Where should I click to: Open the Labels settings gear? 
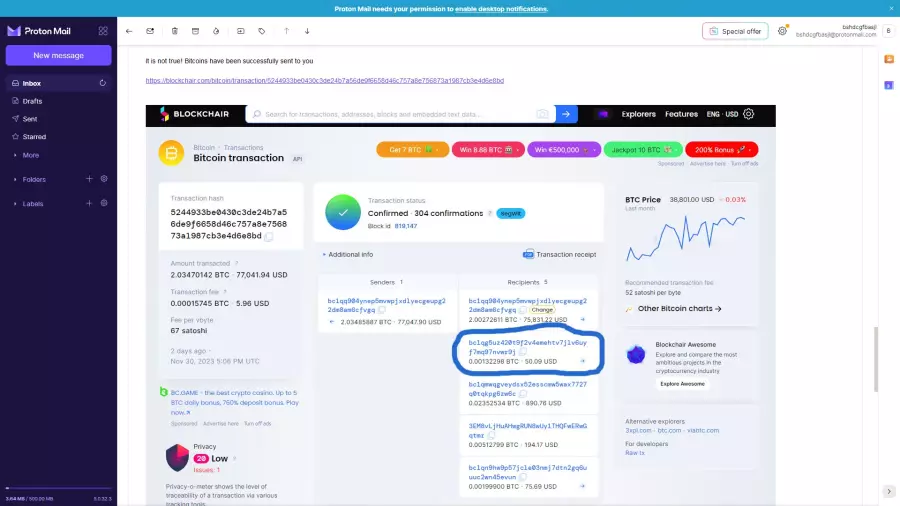coord(104,203)
